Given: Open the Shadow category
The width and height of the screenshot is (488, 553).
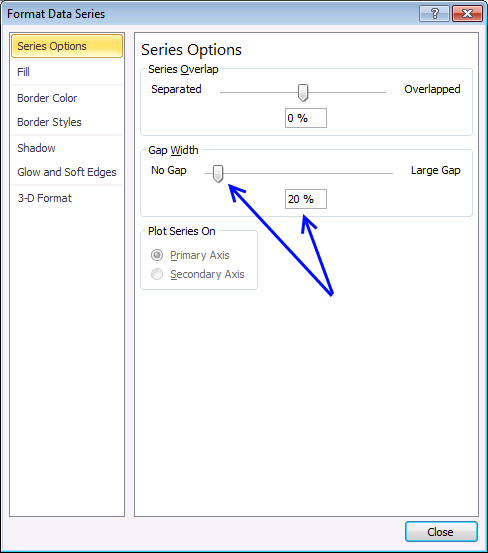Looking at the screenshot, I should tap(67, 148).
